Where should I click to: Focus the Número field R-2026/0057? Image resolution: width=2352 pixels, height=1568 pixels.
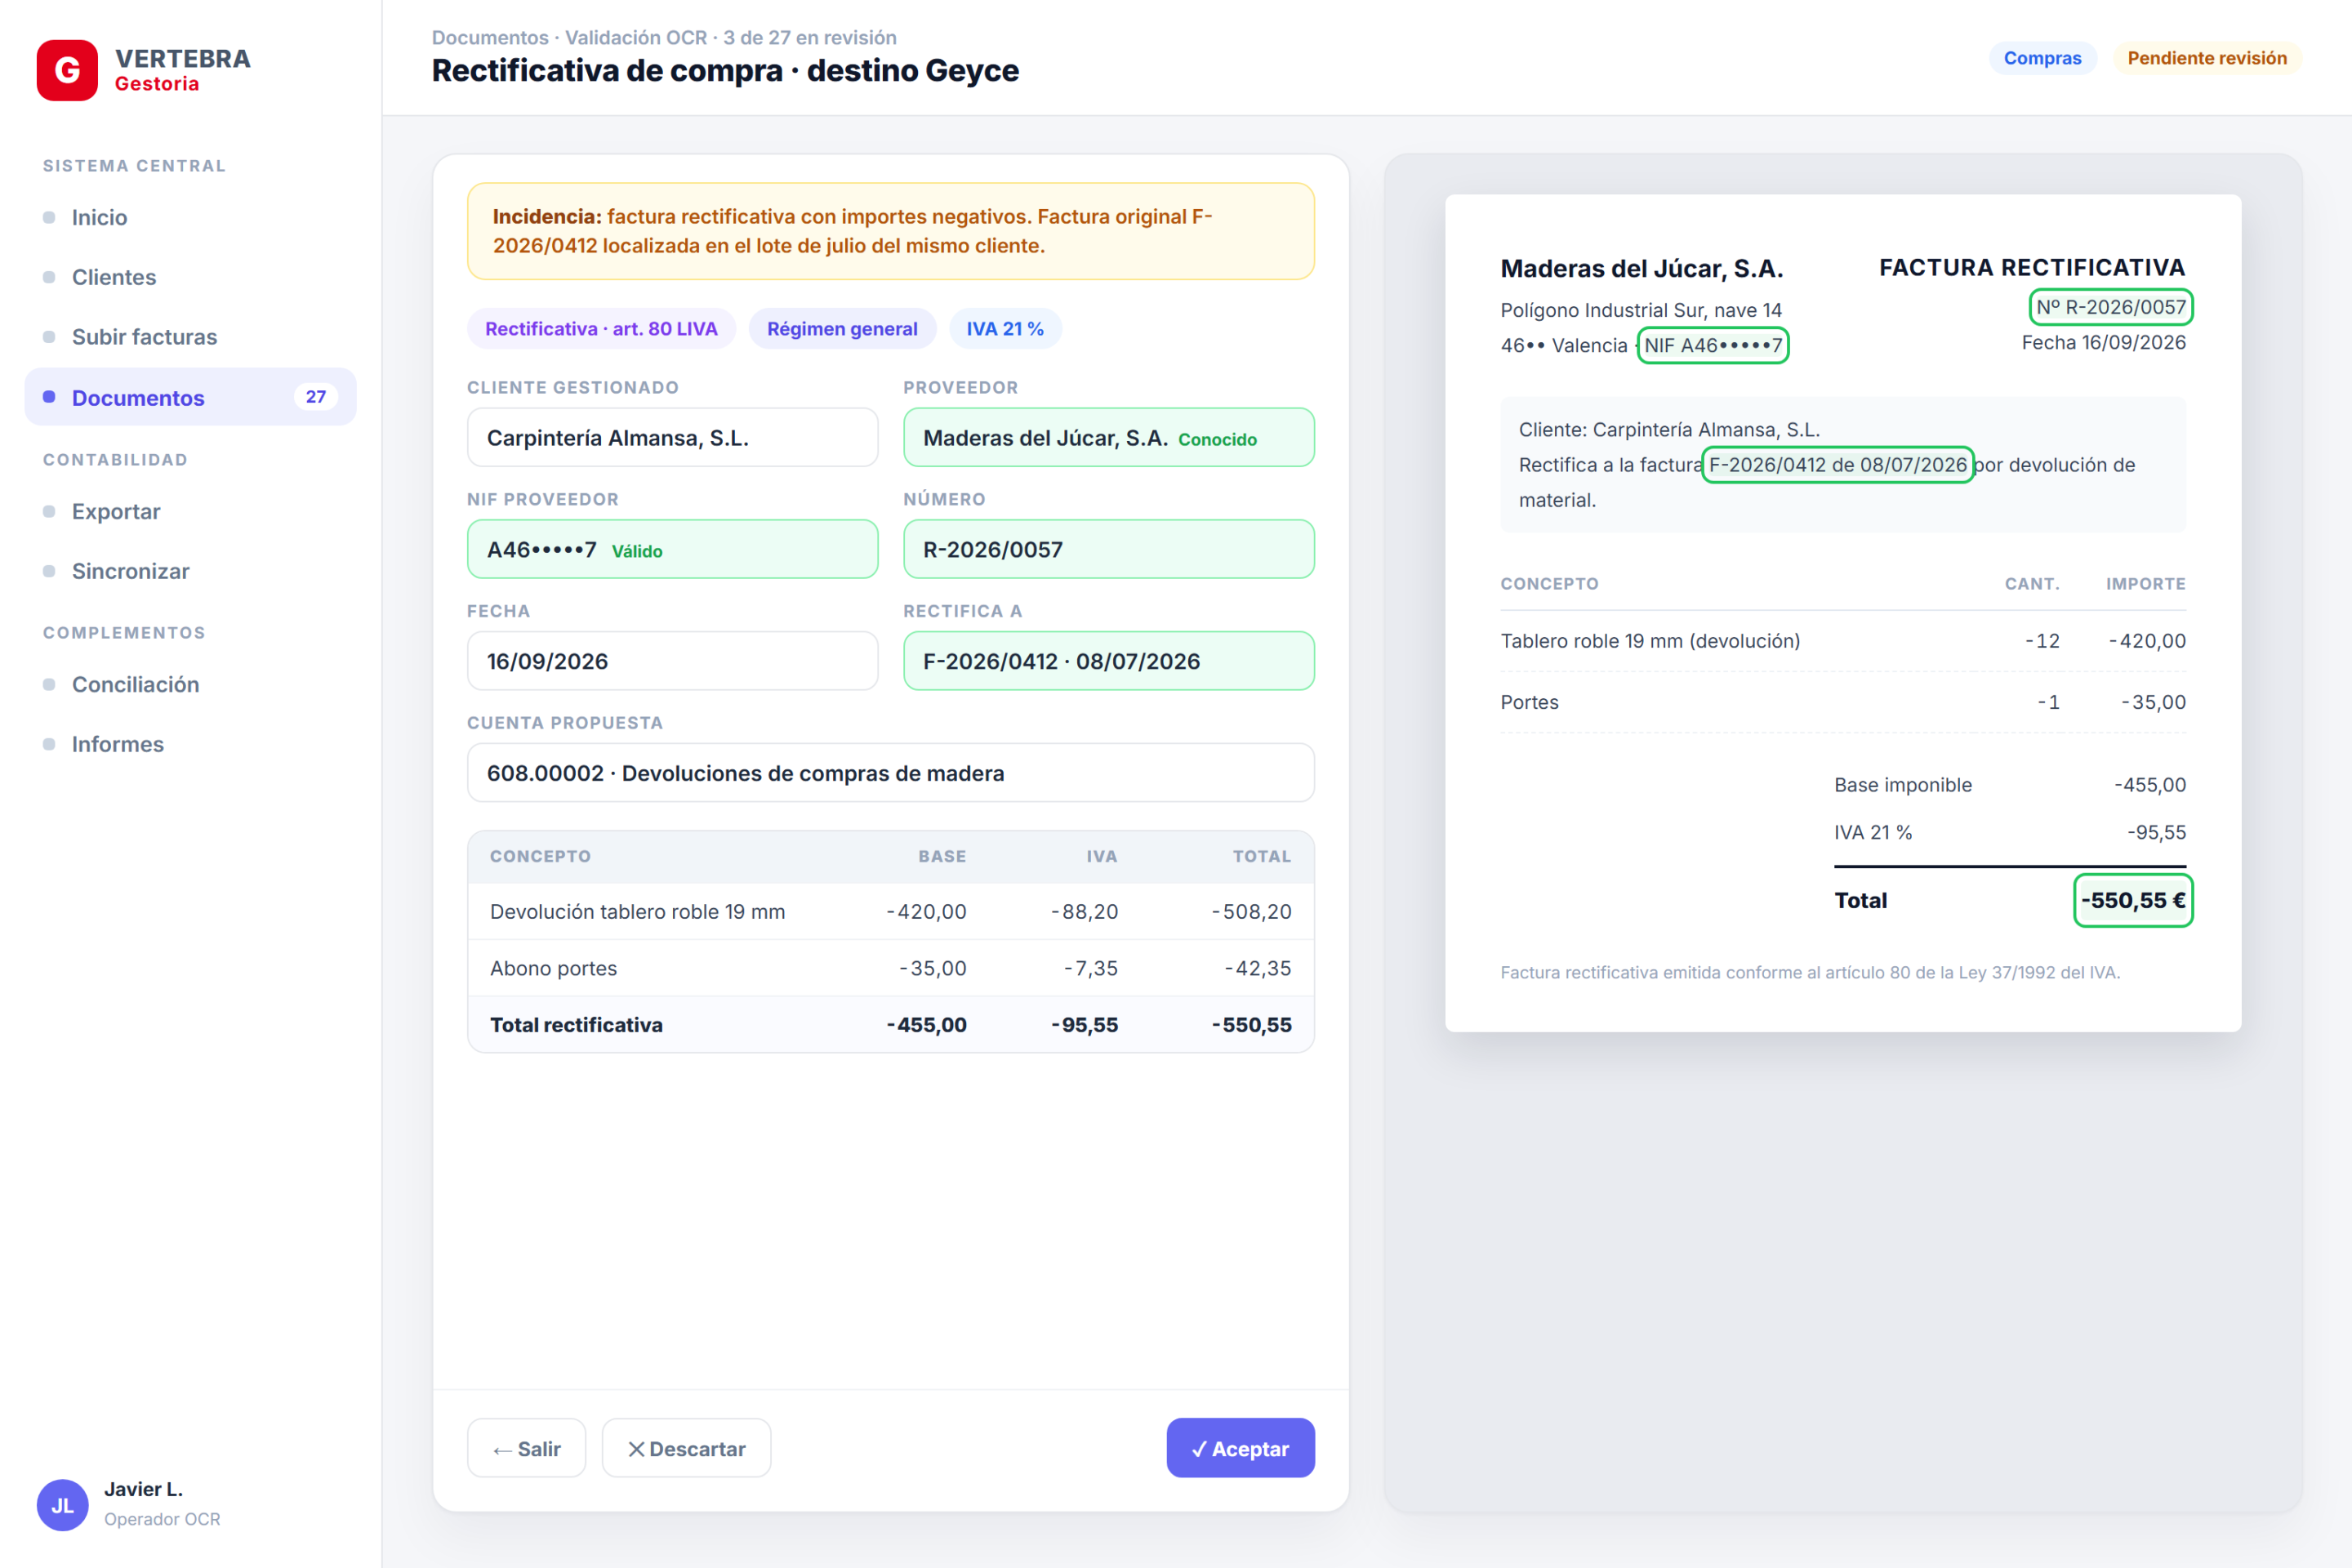click(x=1109, y=549)
